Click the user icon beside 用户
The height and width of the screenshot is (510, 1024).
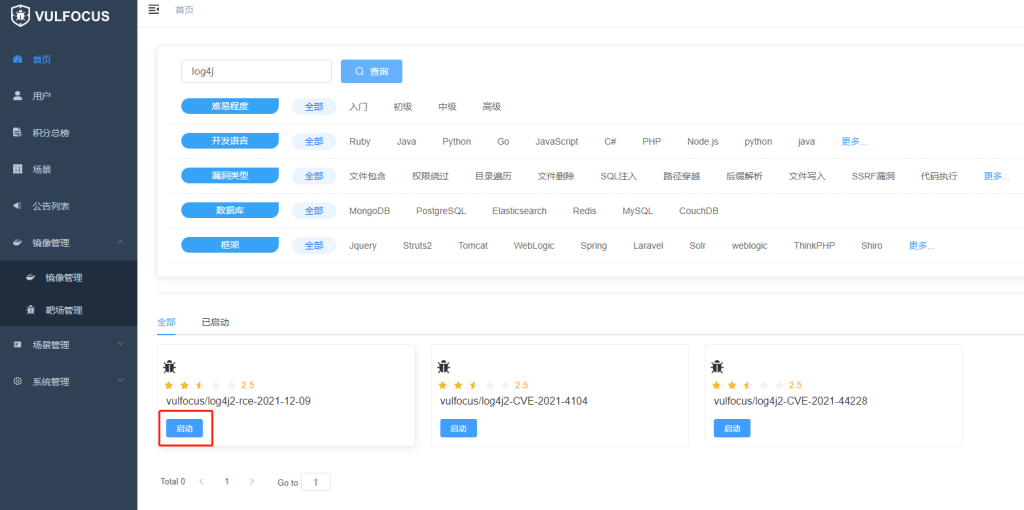[18, 96]
